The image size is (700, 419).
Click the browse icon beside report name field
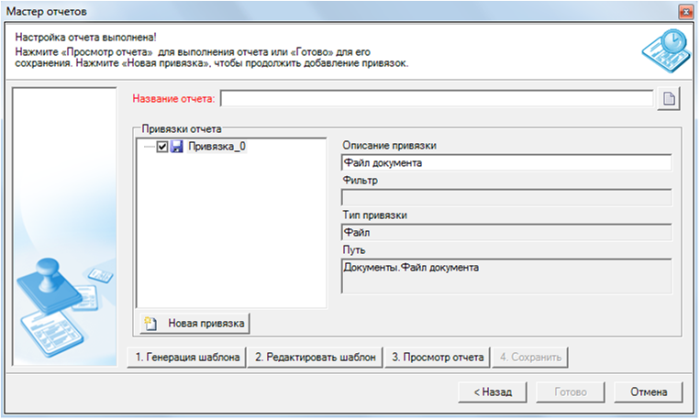tap(668, 98)
